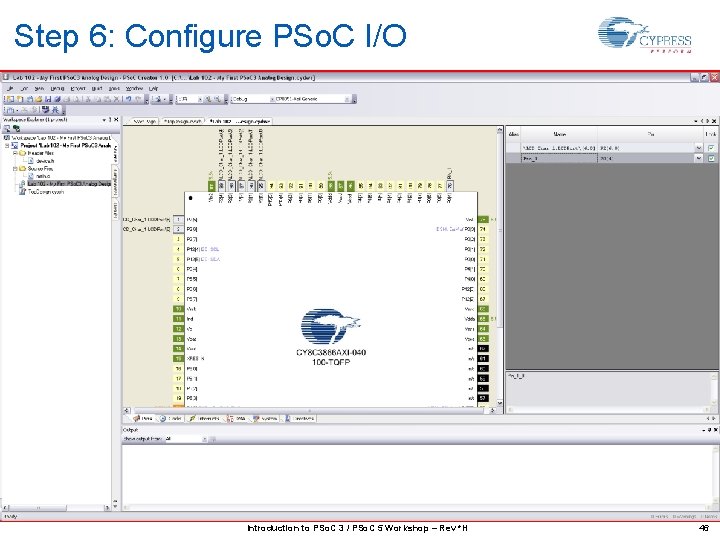
Task: Switch to the Interrupts tab
Action: (205, 419)
